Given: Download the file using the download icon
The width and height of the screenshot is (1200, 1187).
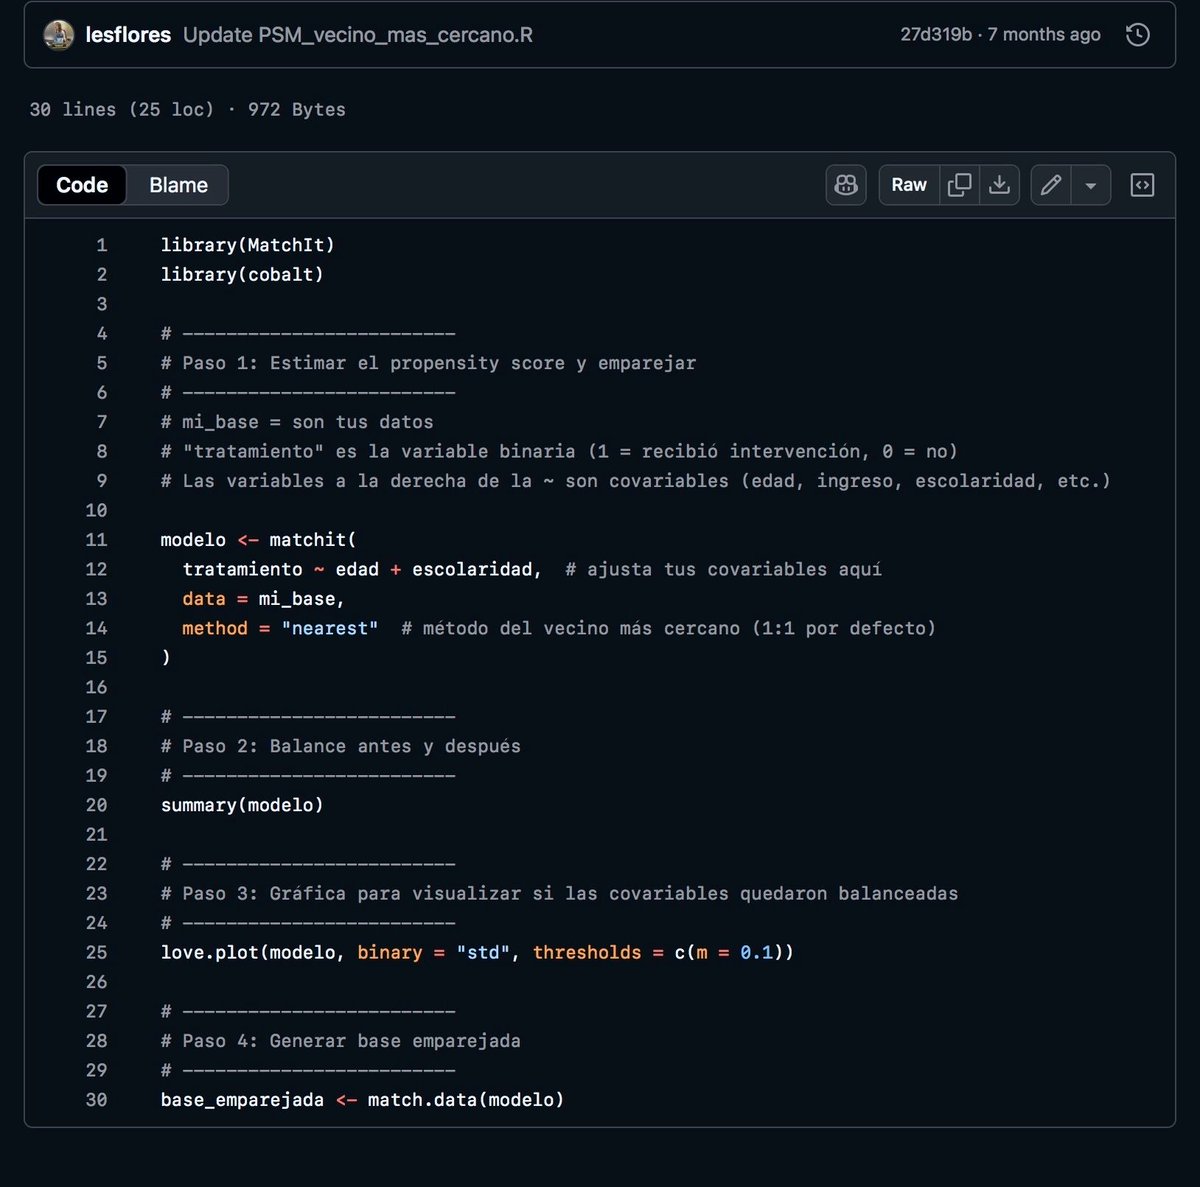Looking at the screenshot, I should point(999,185).
